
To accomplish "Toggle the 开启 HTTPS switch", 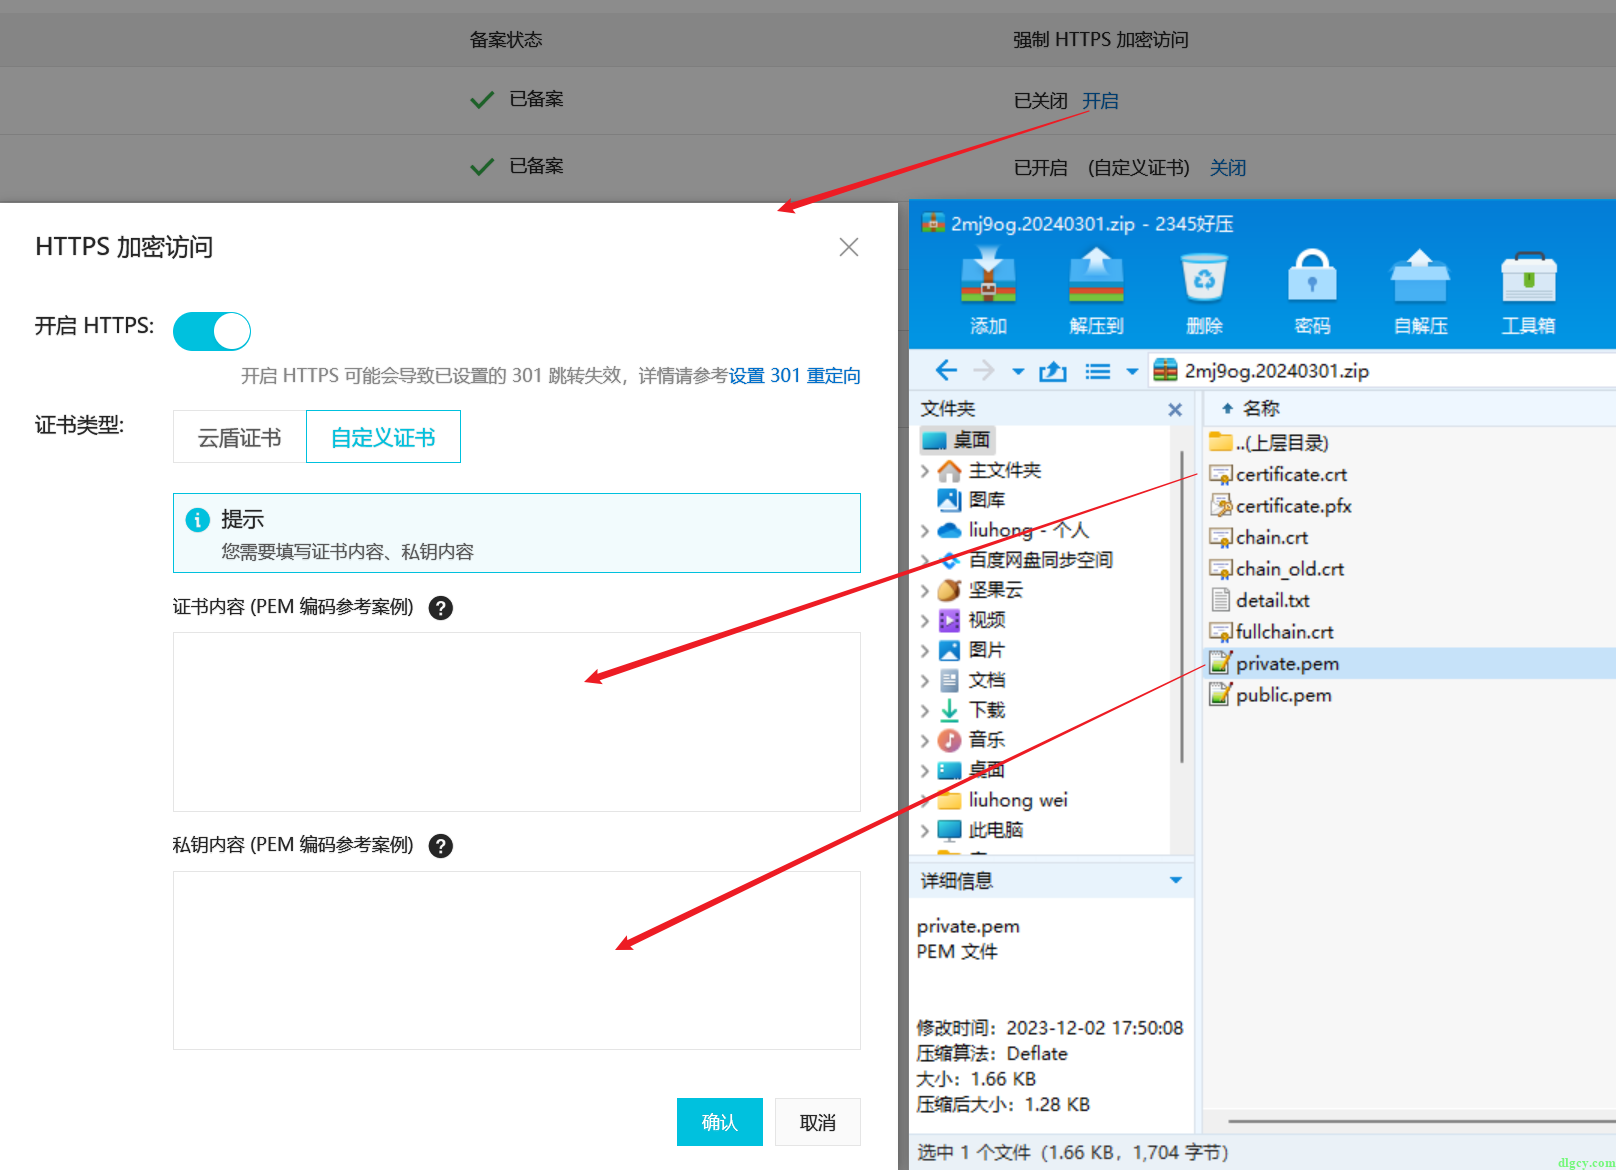I will point(212,331).
